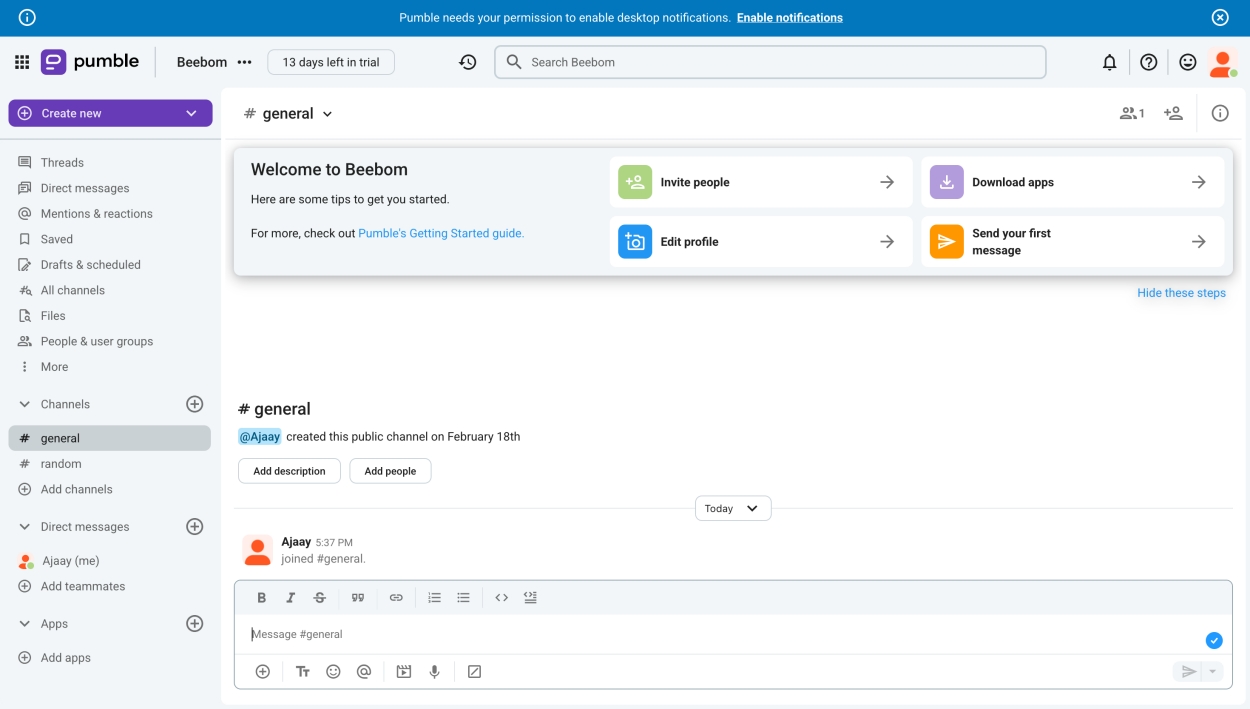Click Enable notifications in the banner
Screen dimensions: 1250x709
click(x=789, y=17)
